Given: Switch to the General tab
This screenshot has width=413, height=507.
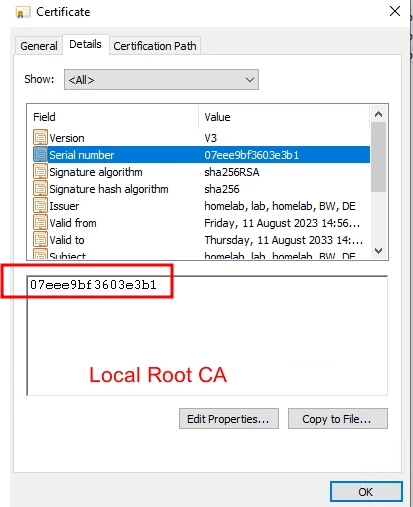Looking at the screenshot, I should point(39,46).
